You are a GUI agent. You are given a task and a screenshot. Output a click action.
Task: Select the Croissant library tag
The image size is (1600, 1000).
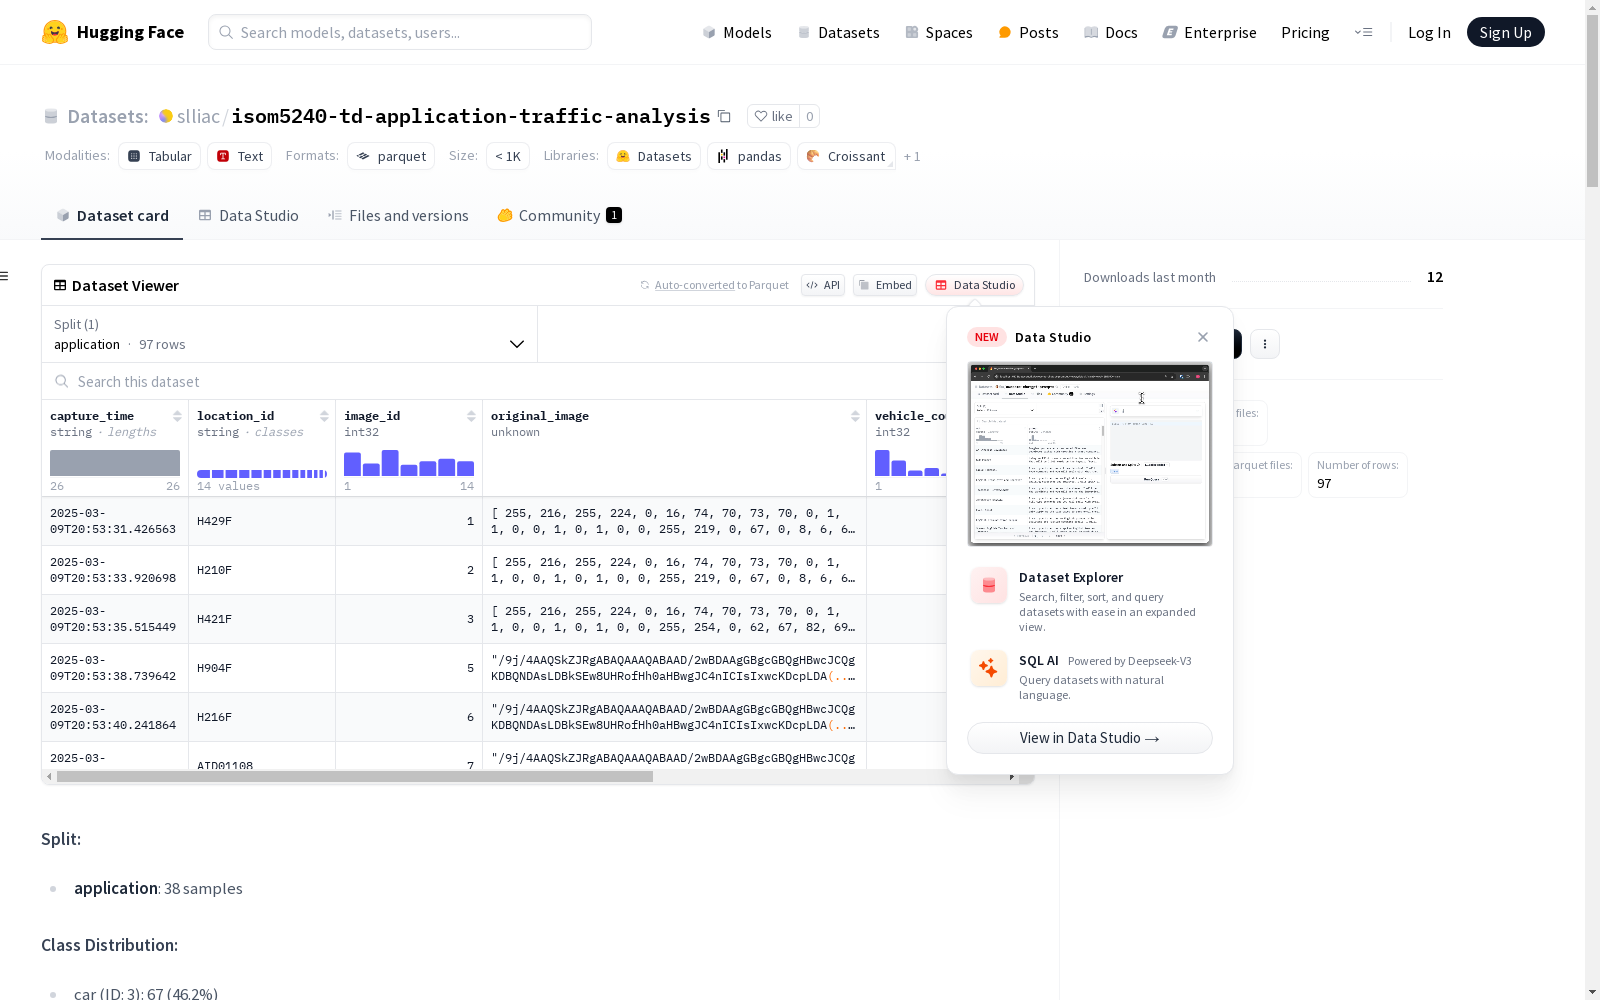tap(846, 156)
